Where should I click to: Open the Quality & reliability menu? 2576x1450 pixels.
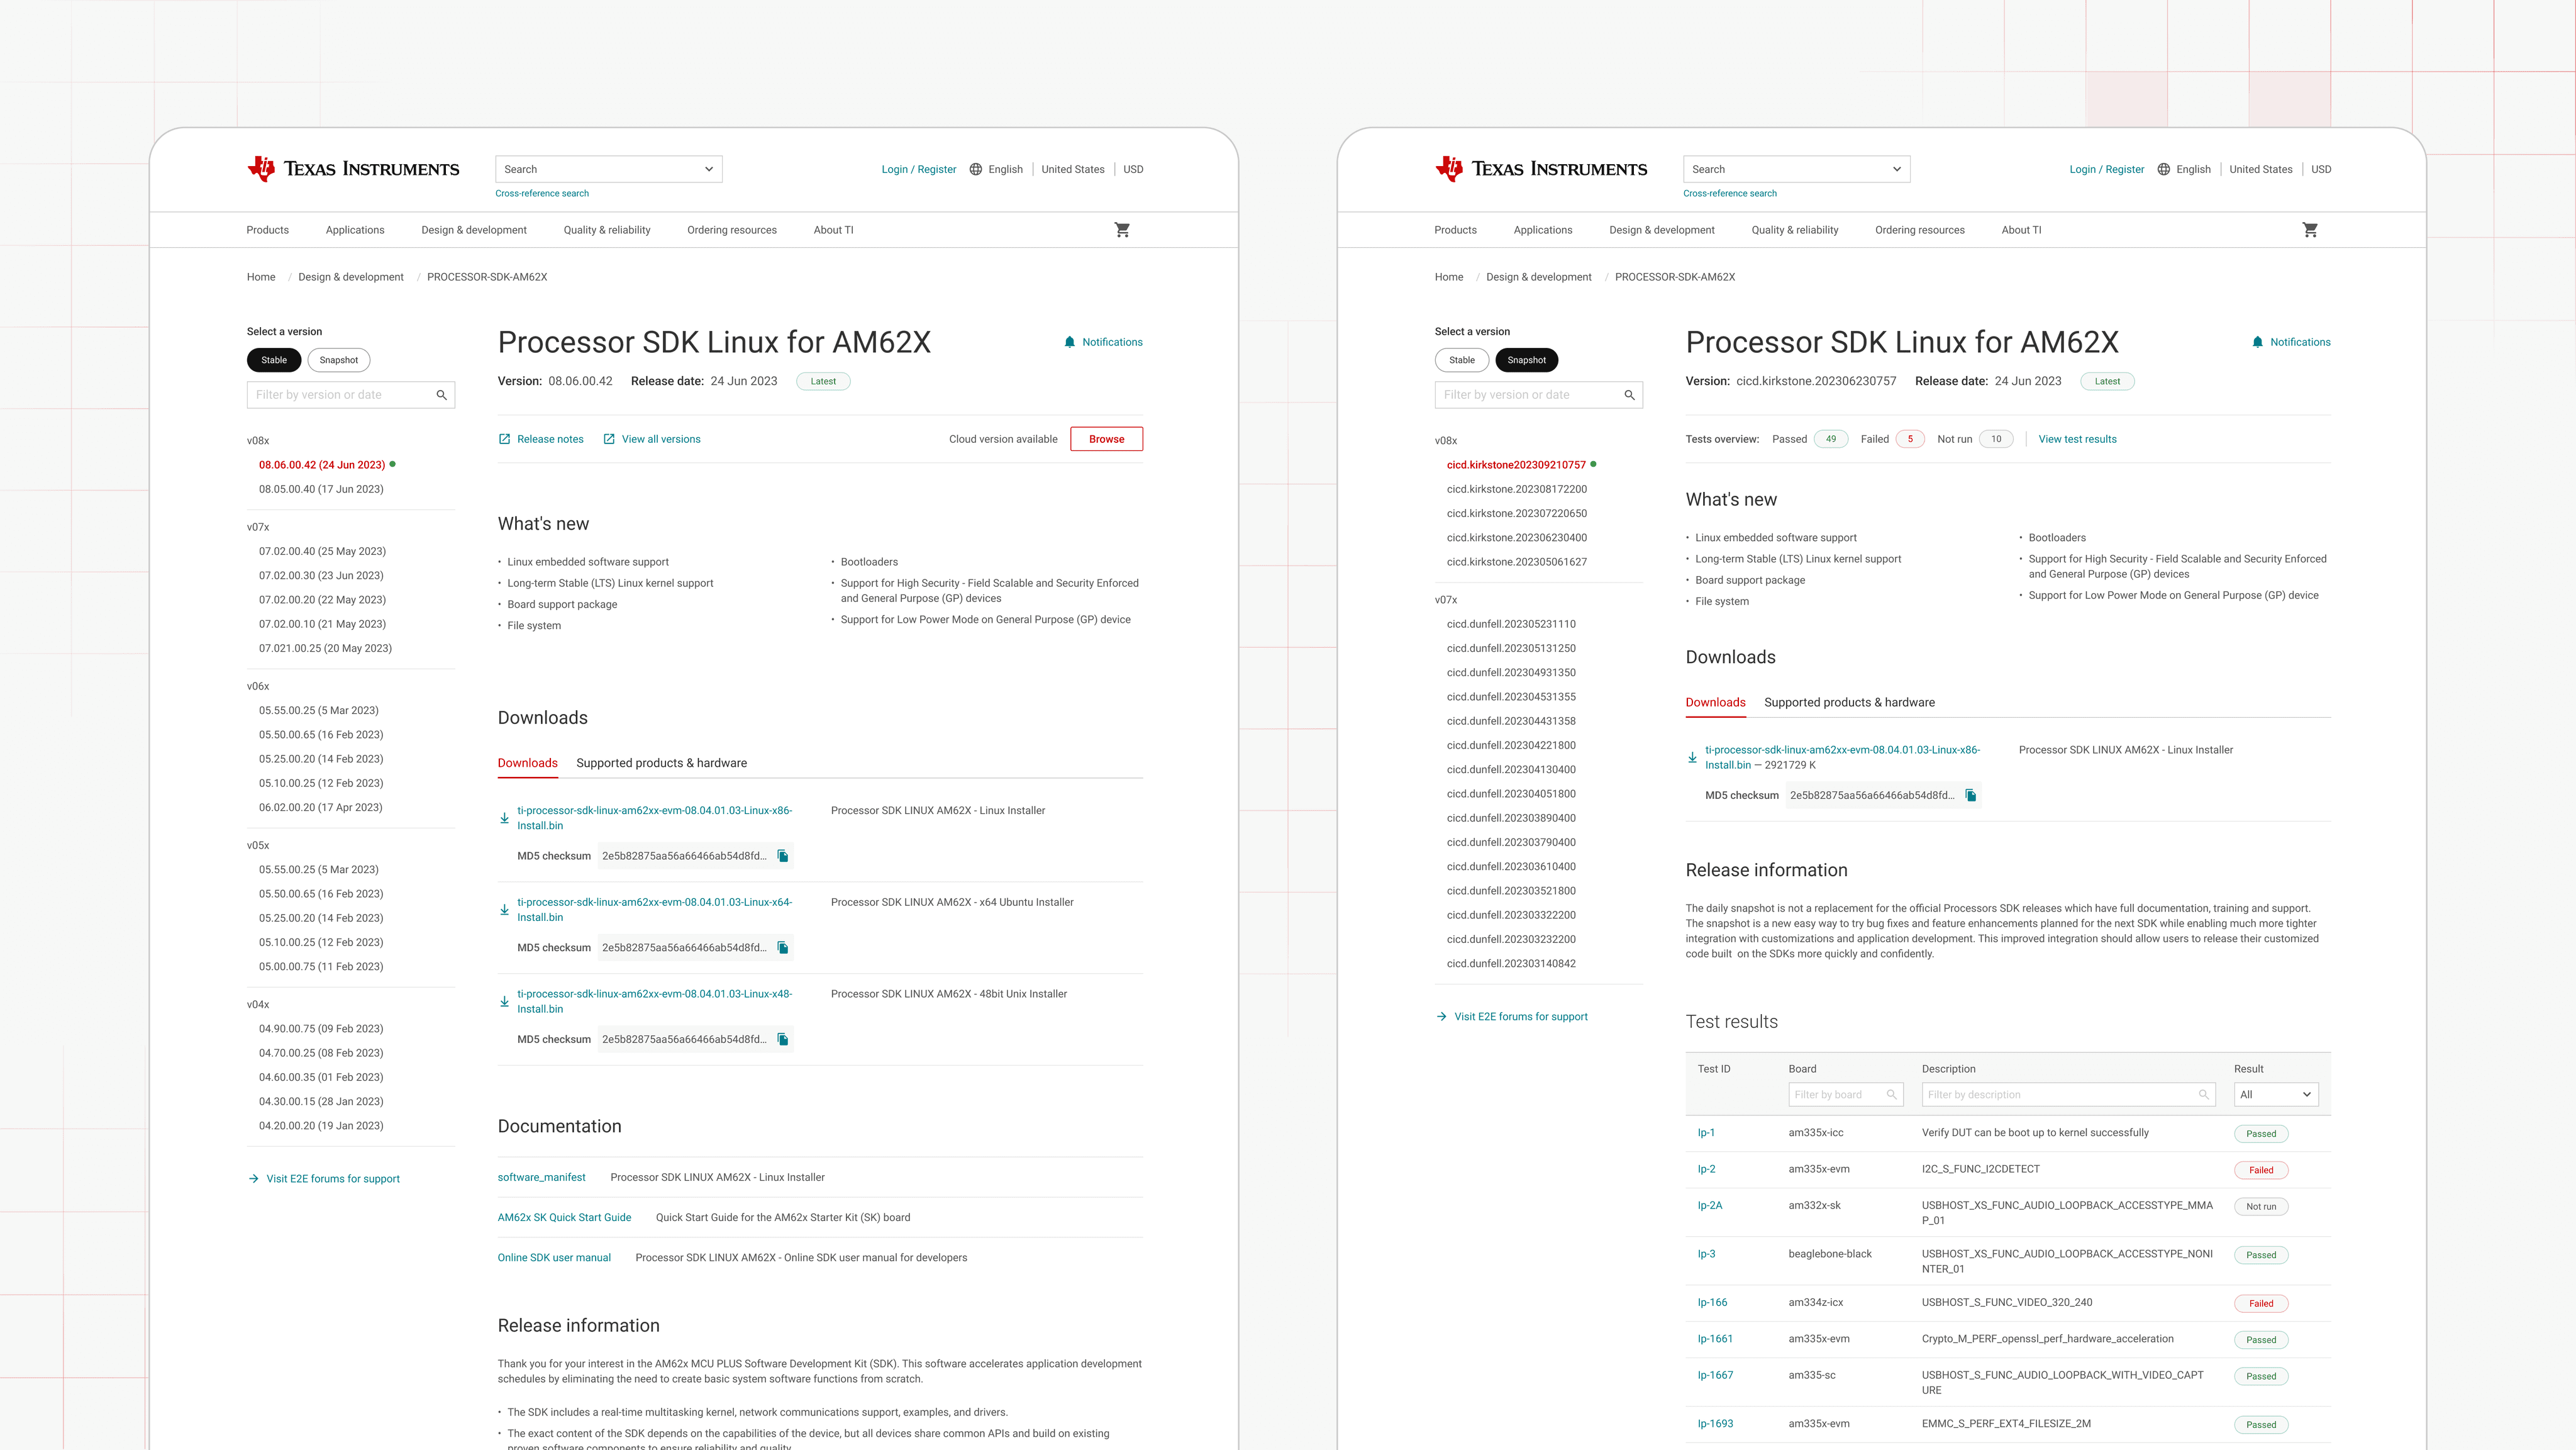(x=606, y=229)
